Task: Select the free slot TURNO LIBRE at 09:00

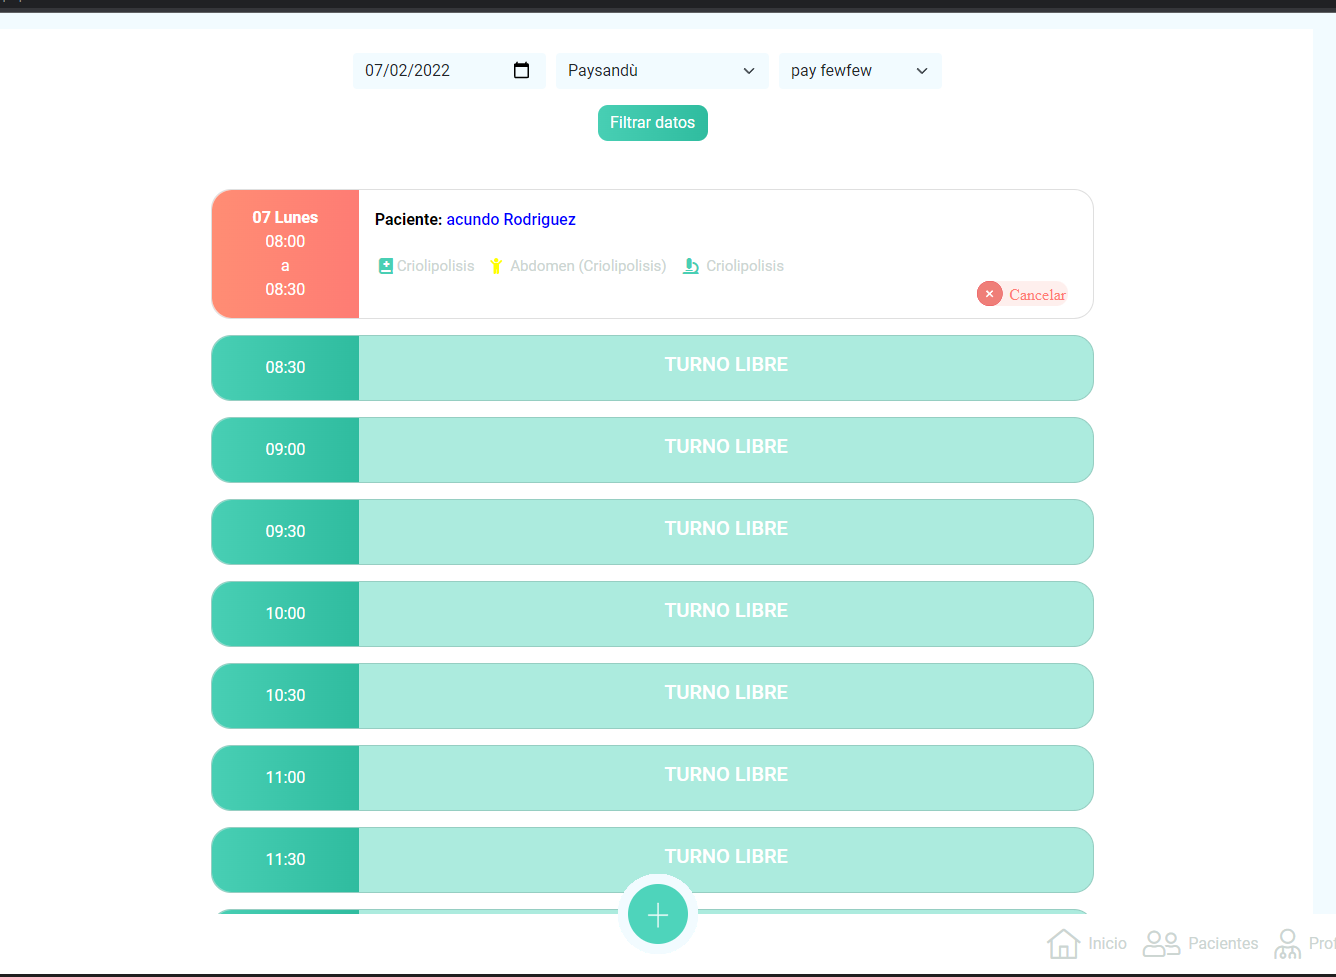Action: pyautogui.click(x=726, y=450)
